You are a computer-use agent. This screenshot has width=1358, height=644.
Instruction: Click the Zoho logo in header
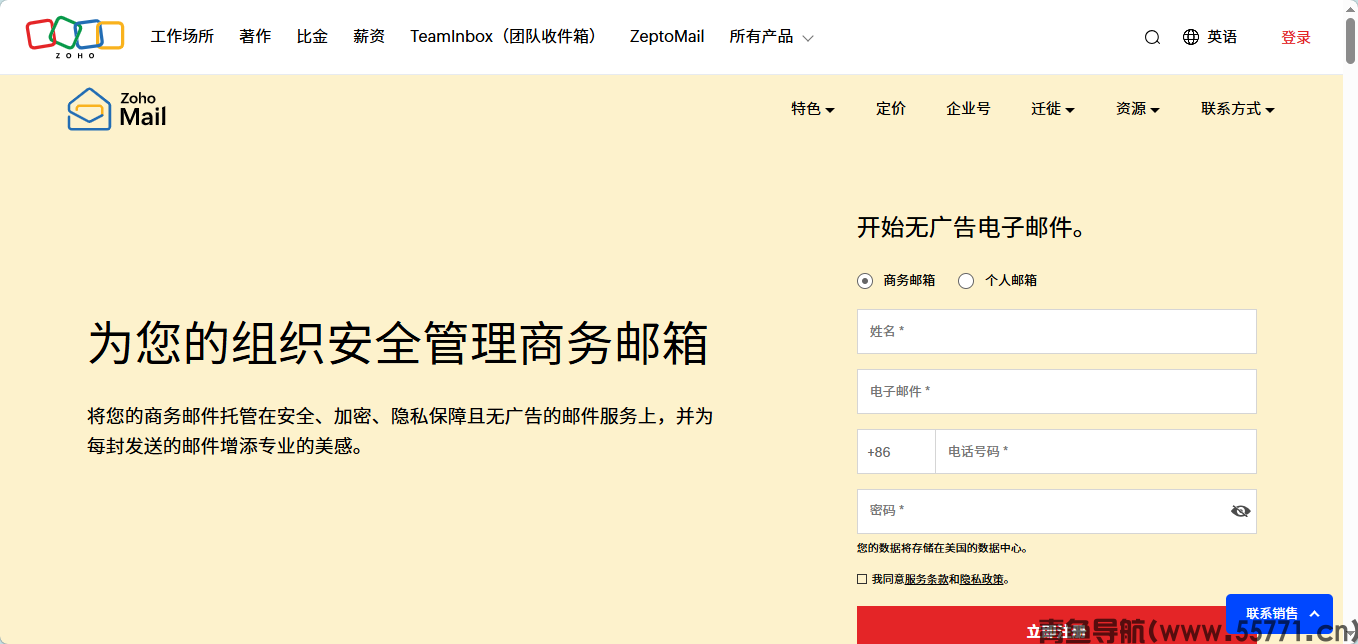click(75, 37)
